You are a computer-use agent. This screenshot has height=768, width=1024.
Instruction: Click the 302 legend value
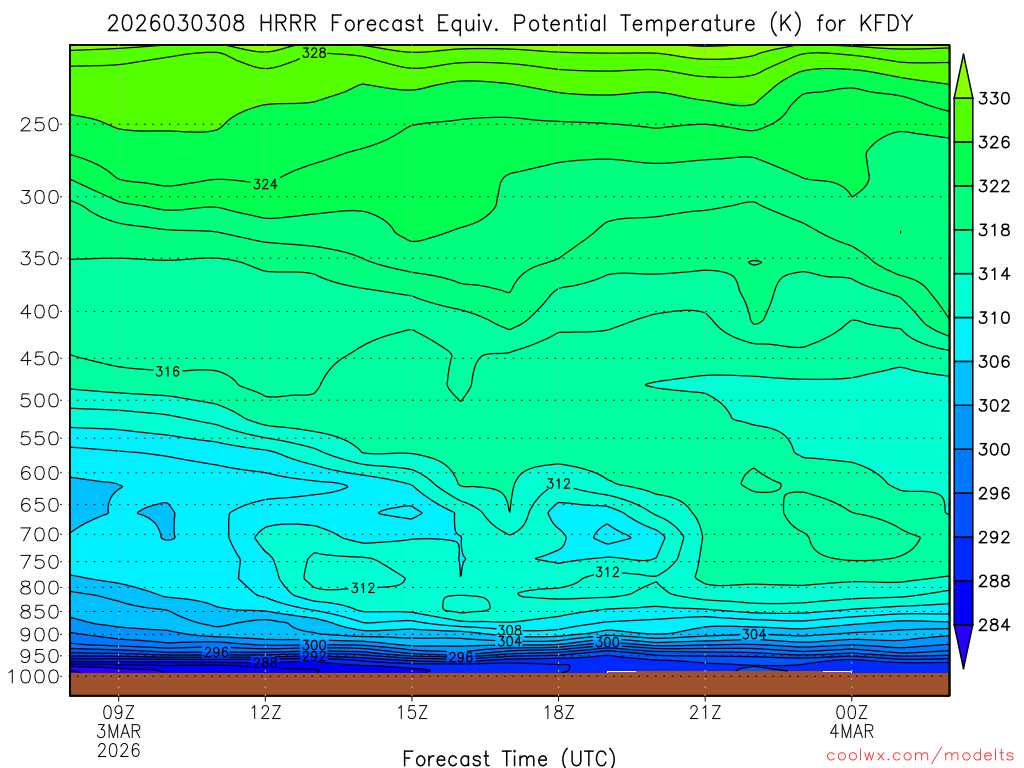[994, 406]
